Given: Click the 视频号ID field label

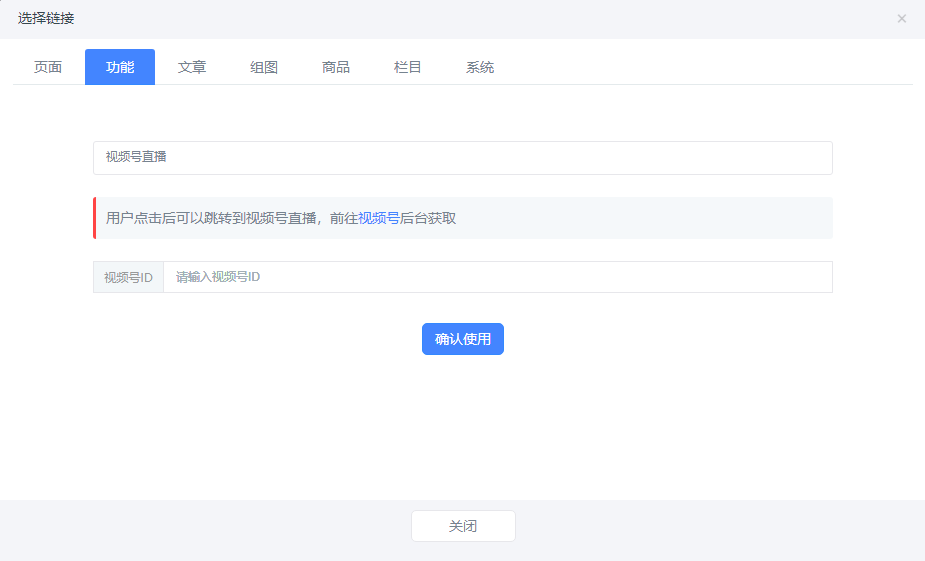Looking at the screenshot, I should pyautogui.click(x=128, y=277).
